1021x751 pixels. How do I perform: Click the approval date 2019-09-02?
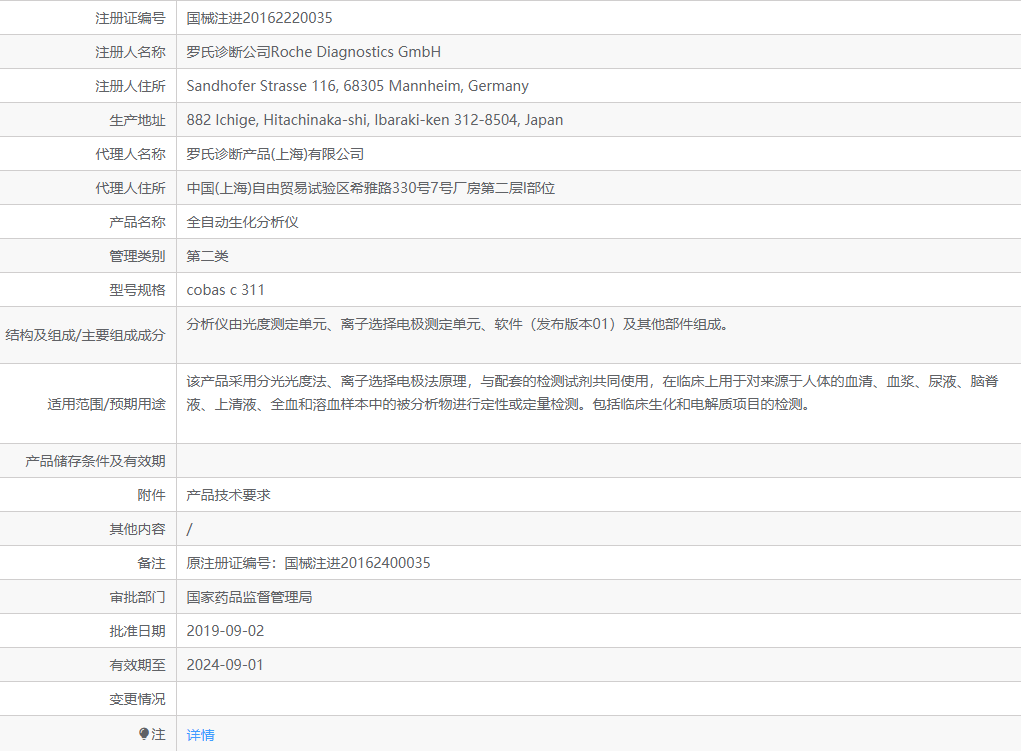[225, 631]
